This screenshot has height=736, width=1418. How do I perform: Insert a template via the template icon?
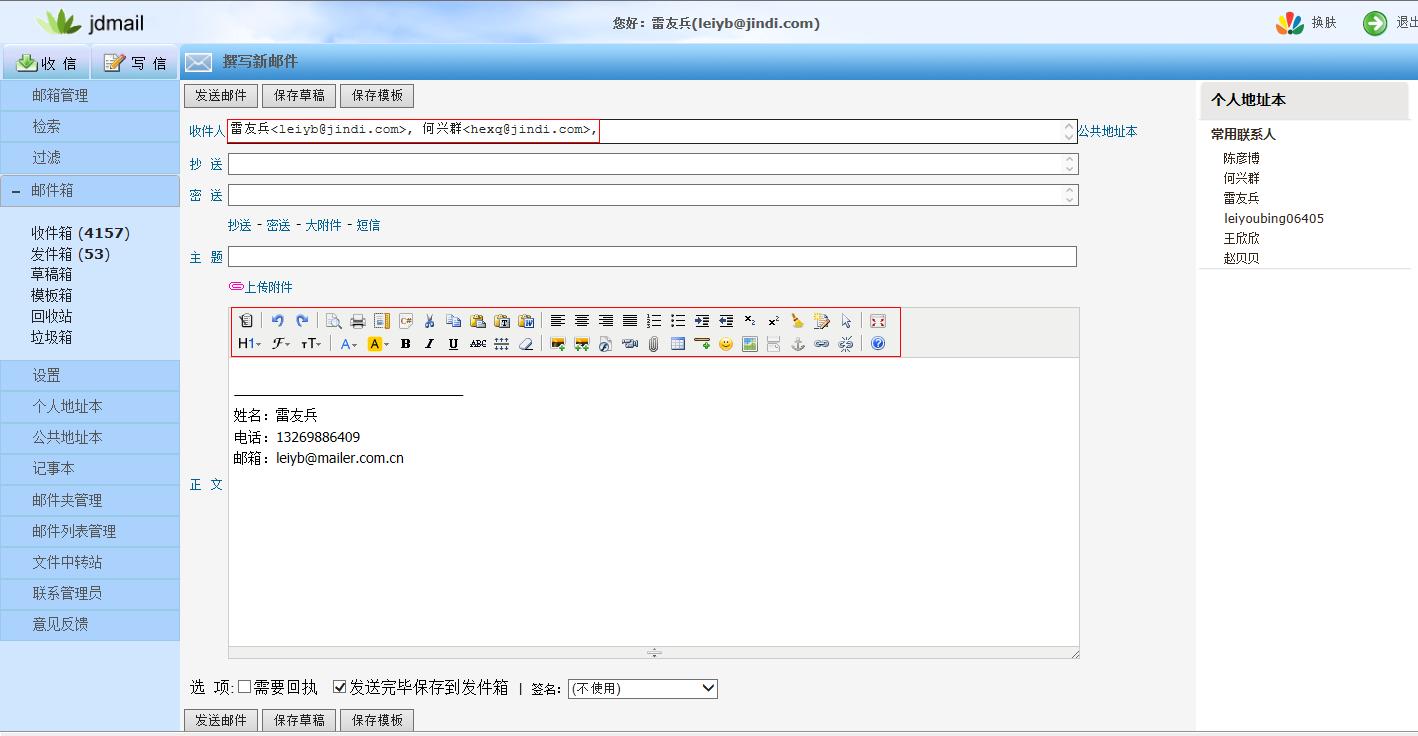tap(381, 321)
